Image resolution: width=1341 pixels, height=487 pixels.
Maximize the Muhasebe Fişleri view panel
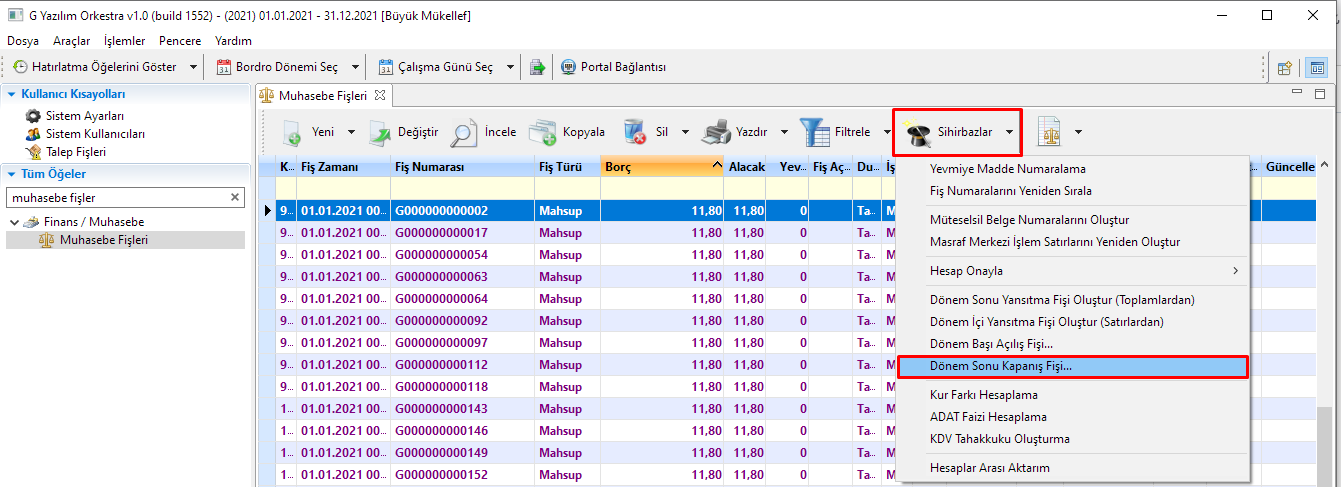pyautogui.click(x=1320, y=94)
